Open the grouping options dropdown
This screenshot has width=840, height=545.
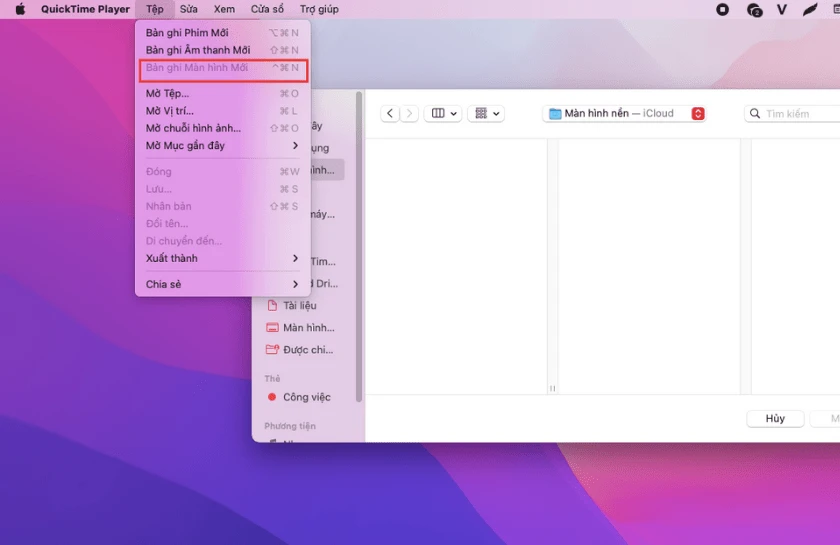[486, 113]
